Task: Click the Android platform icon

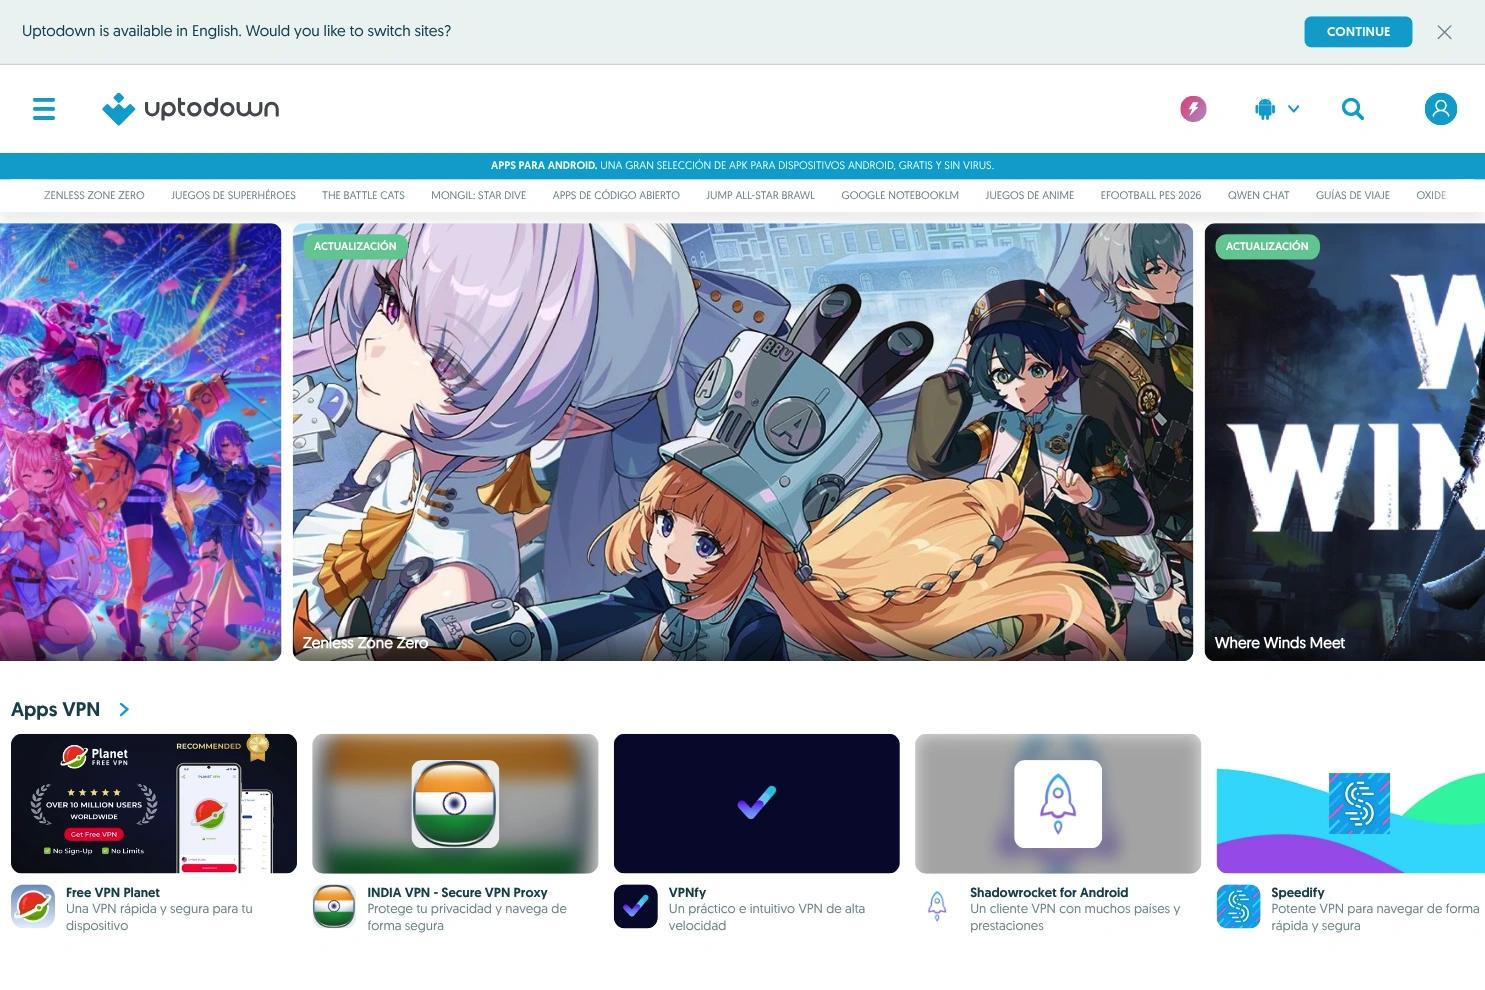Action: point(1265,109)
